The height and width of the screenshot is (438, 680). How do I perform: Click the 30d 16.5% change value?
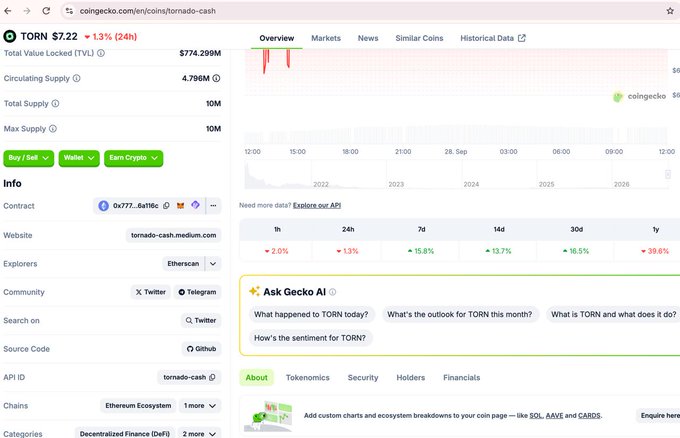click(x=576, y=251)
